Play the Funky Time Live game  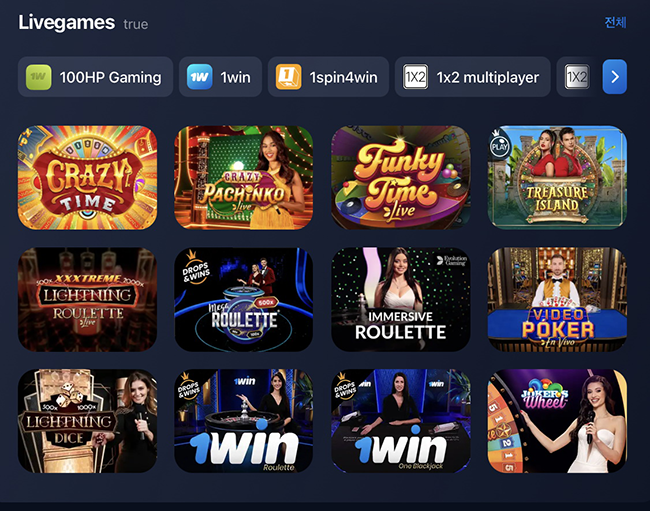pyautogui.click(x=400, y=177)
